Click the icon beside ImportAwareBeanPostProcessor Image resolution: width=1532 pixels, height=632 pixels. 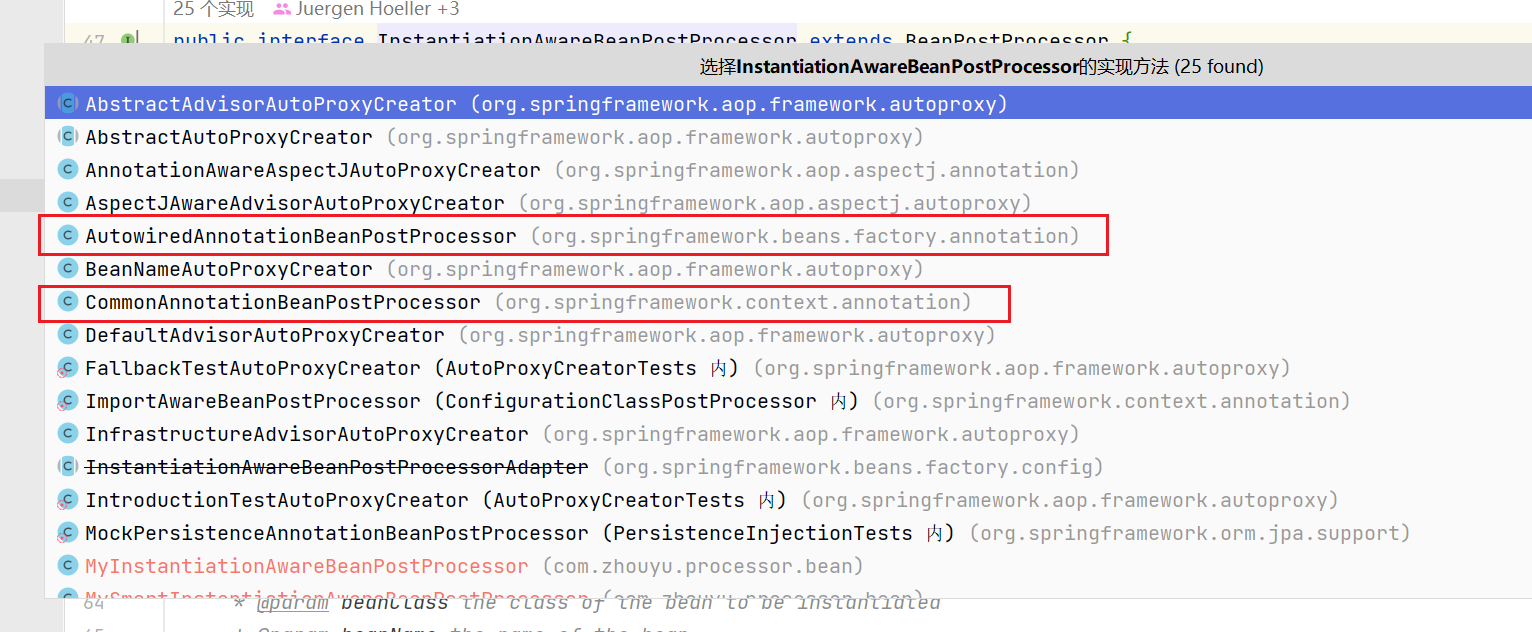pyautogui.click(x=68, y=400)
